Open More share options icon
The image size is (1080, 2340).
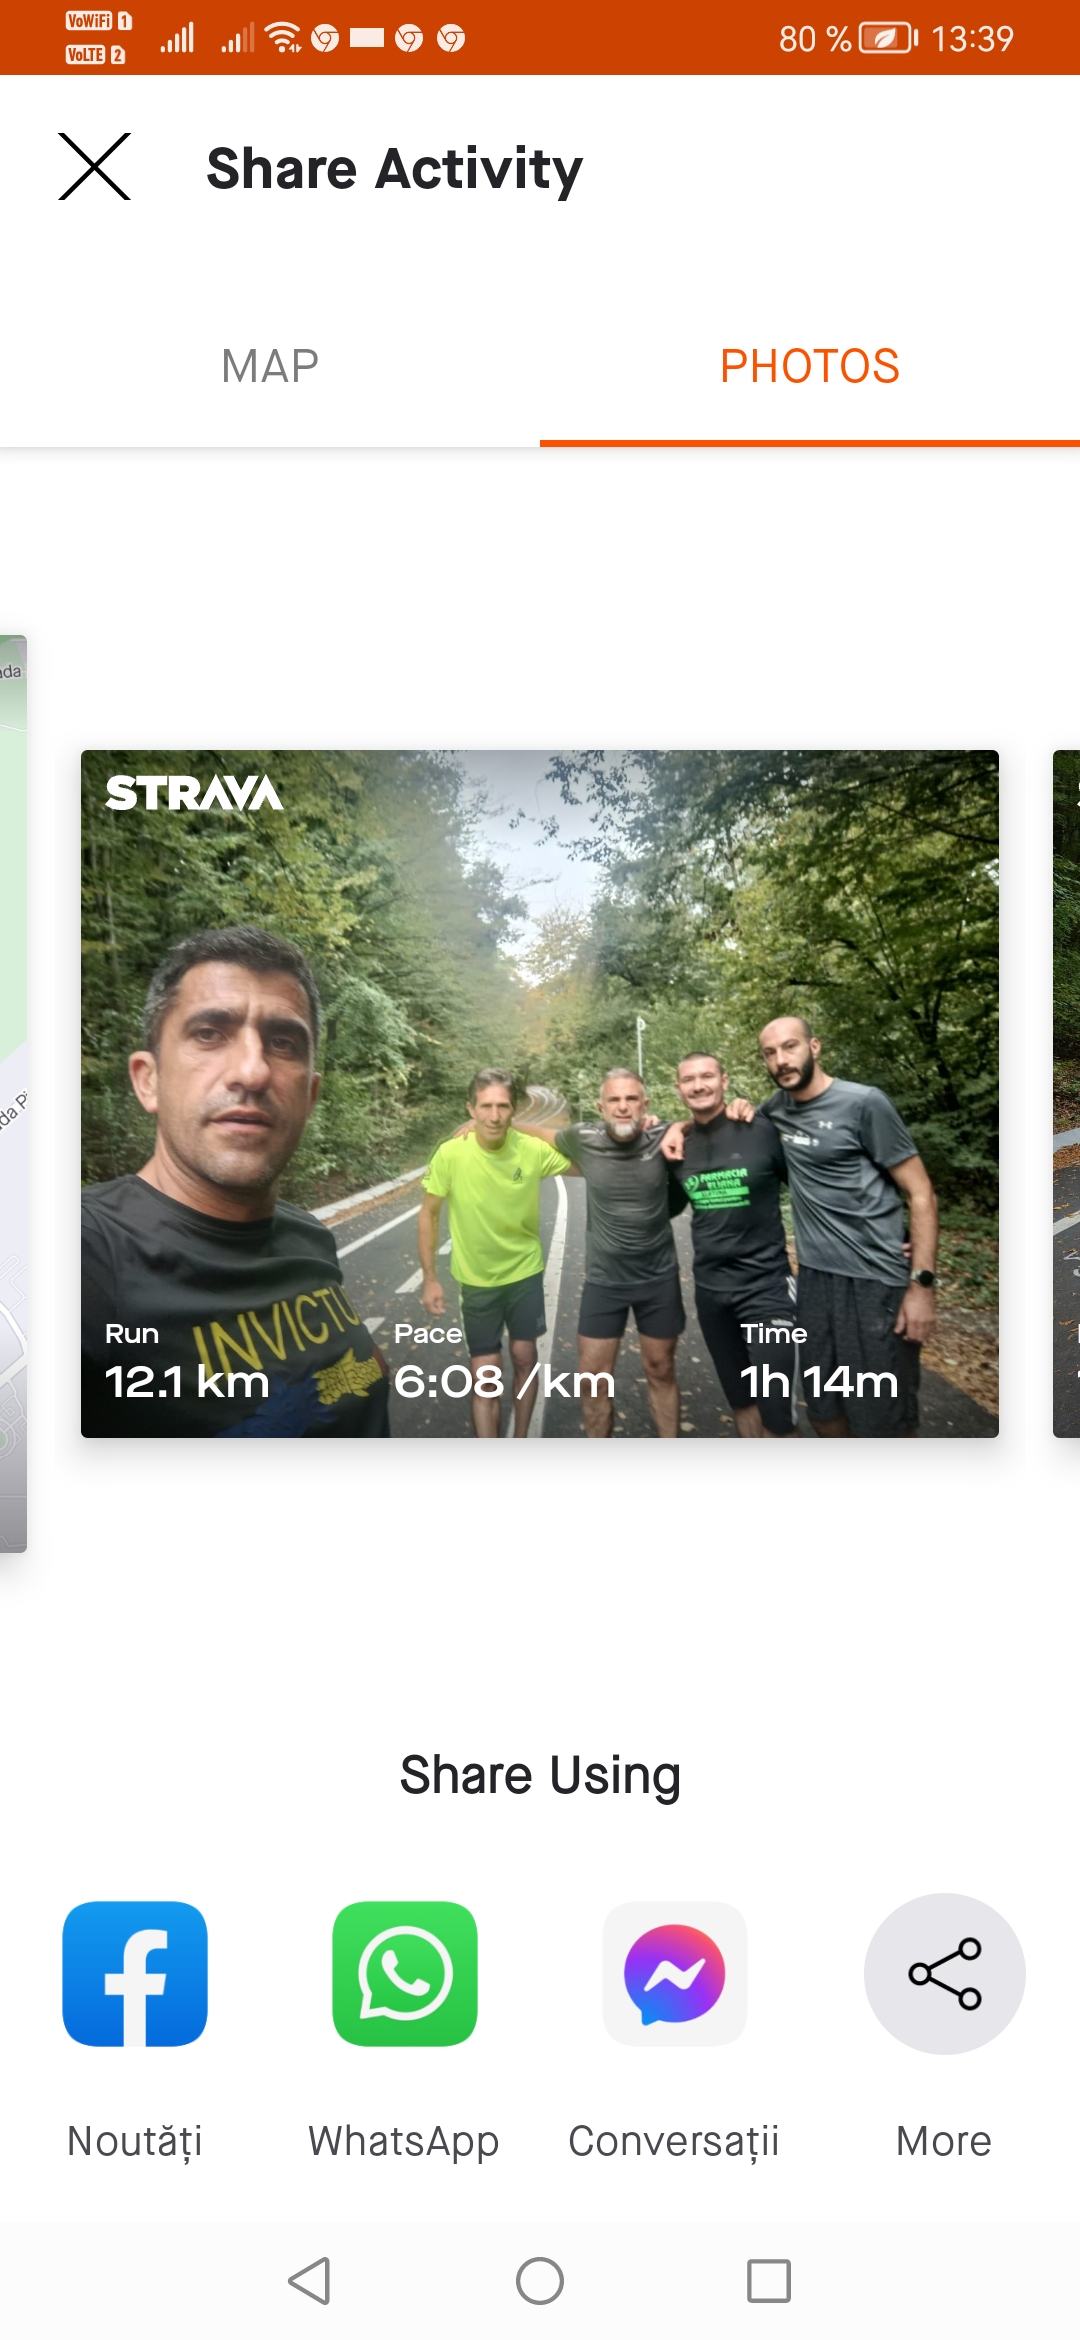pyautogui.click(x=945, y=1974)
